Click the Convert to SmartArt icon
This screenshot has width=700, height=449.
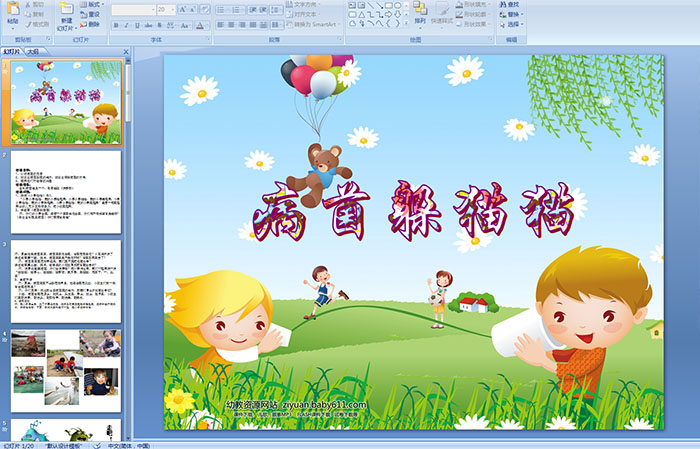click(289, 24)
